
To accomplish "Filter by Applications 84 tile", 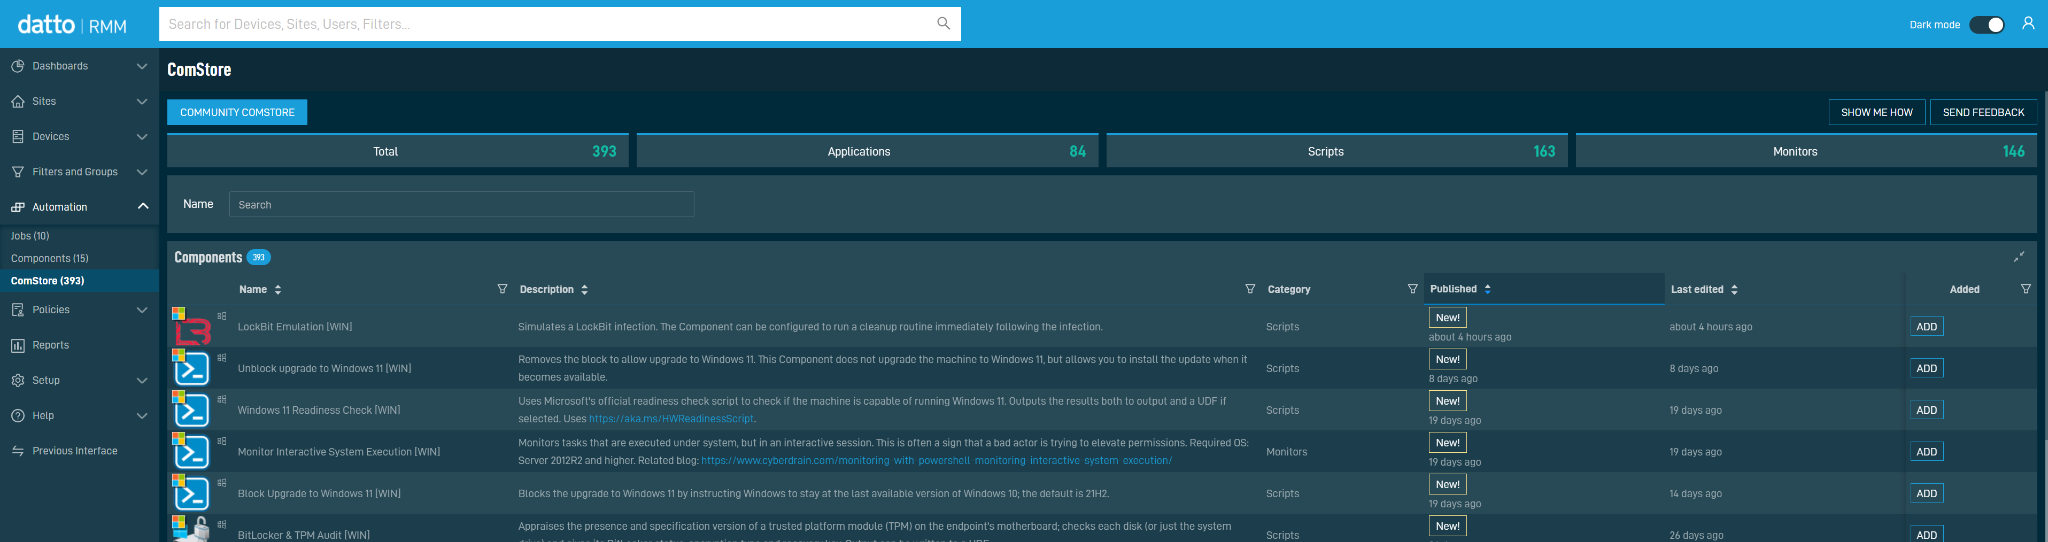I will pos(867,151).
